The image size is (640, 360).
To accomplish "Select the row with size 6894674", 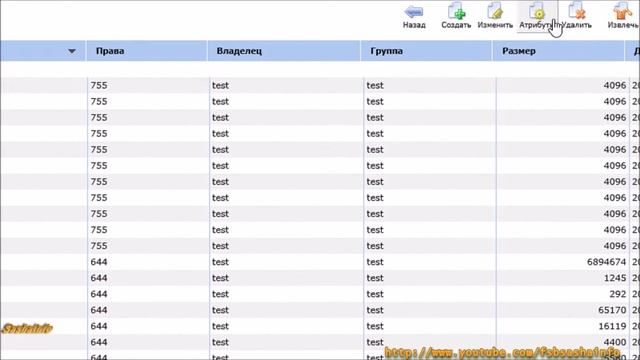I will tap(320, 262).
